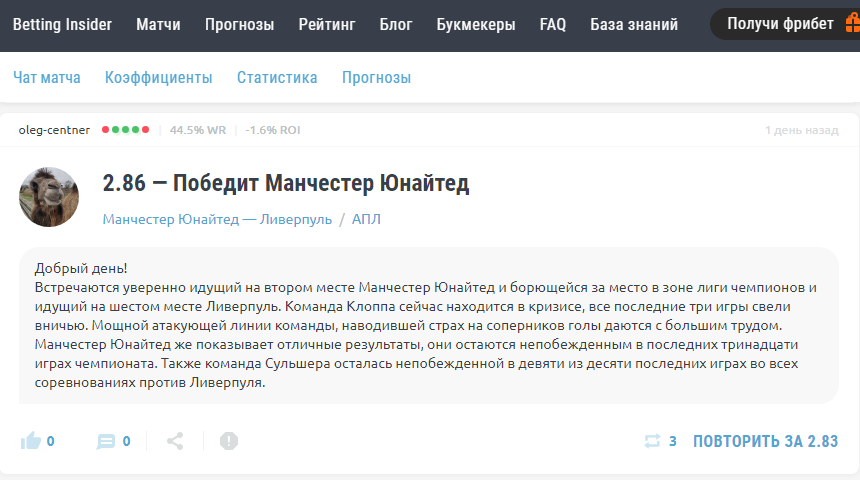This screenshot has width=860, height=480.
Task: Click the camel avatar thumbnail
Action: click(49, 197)
